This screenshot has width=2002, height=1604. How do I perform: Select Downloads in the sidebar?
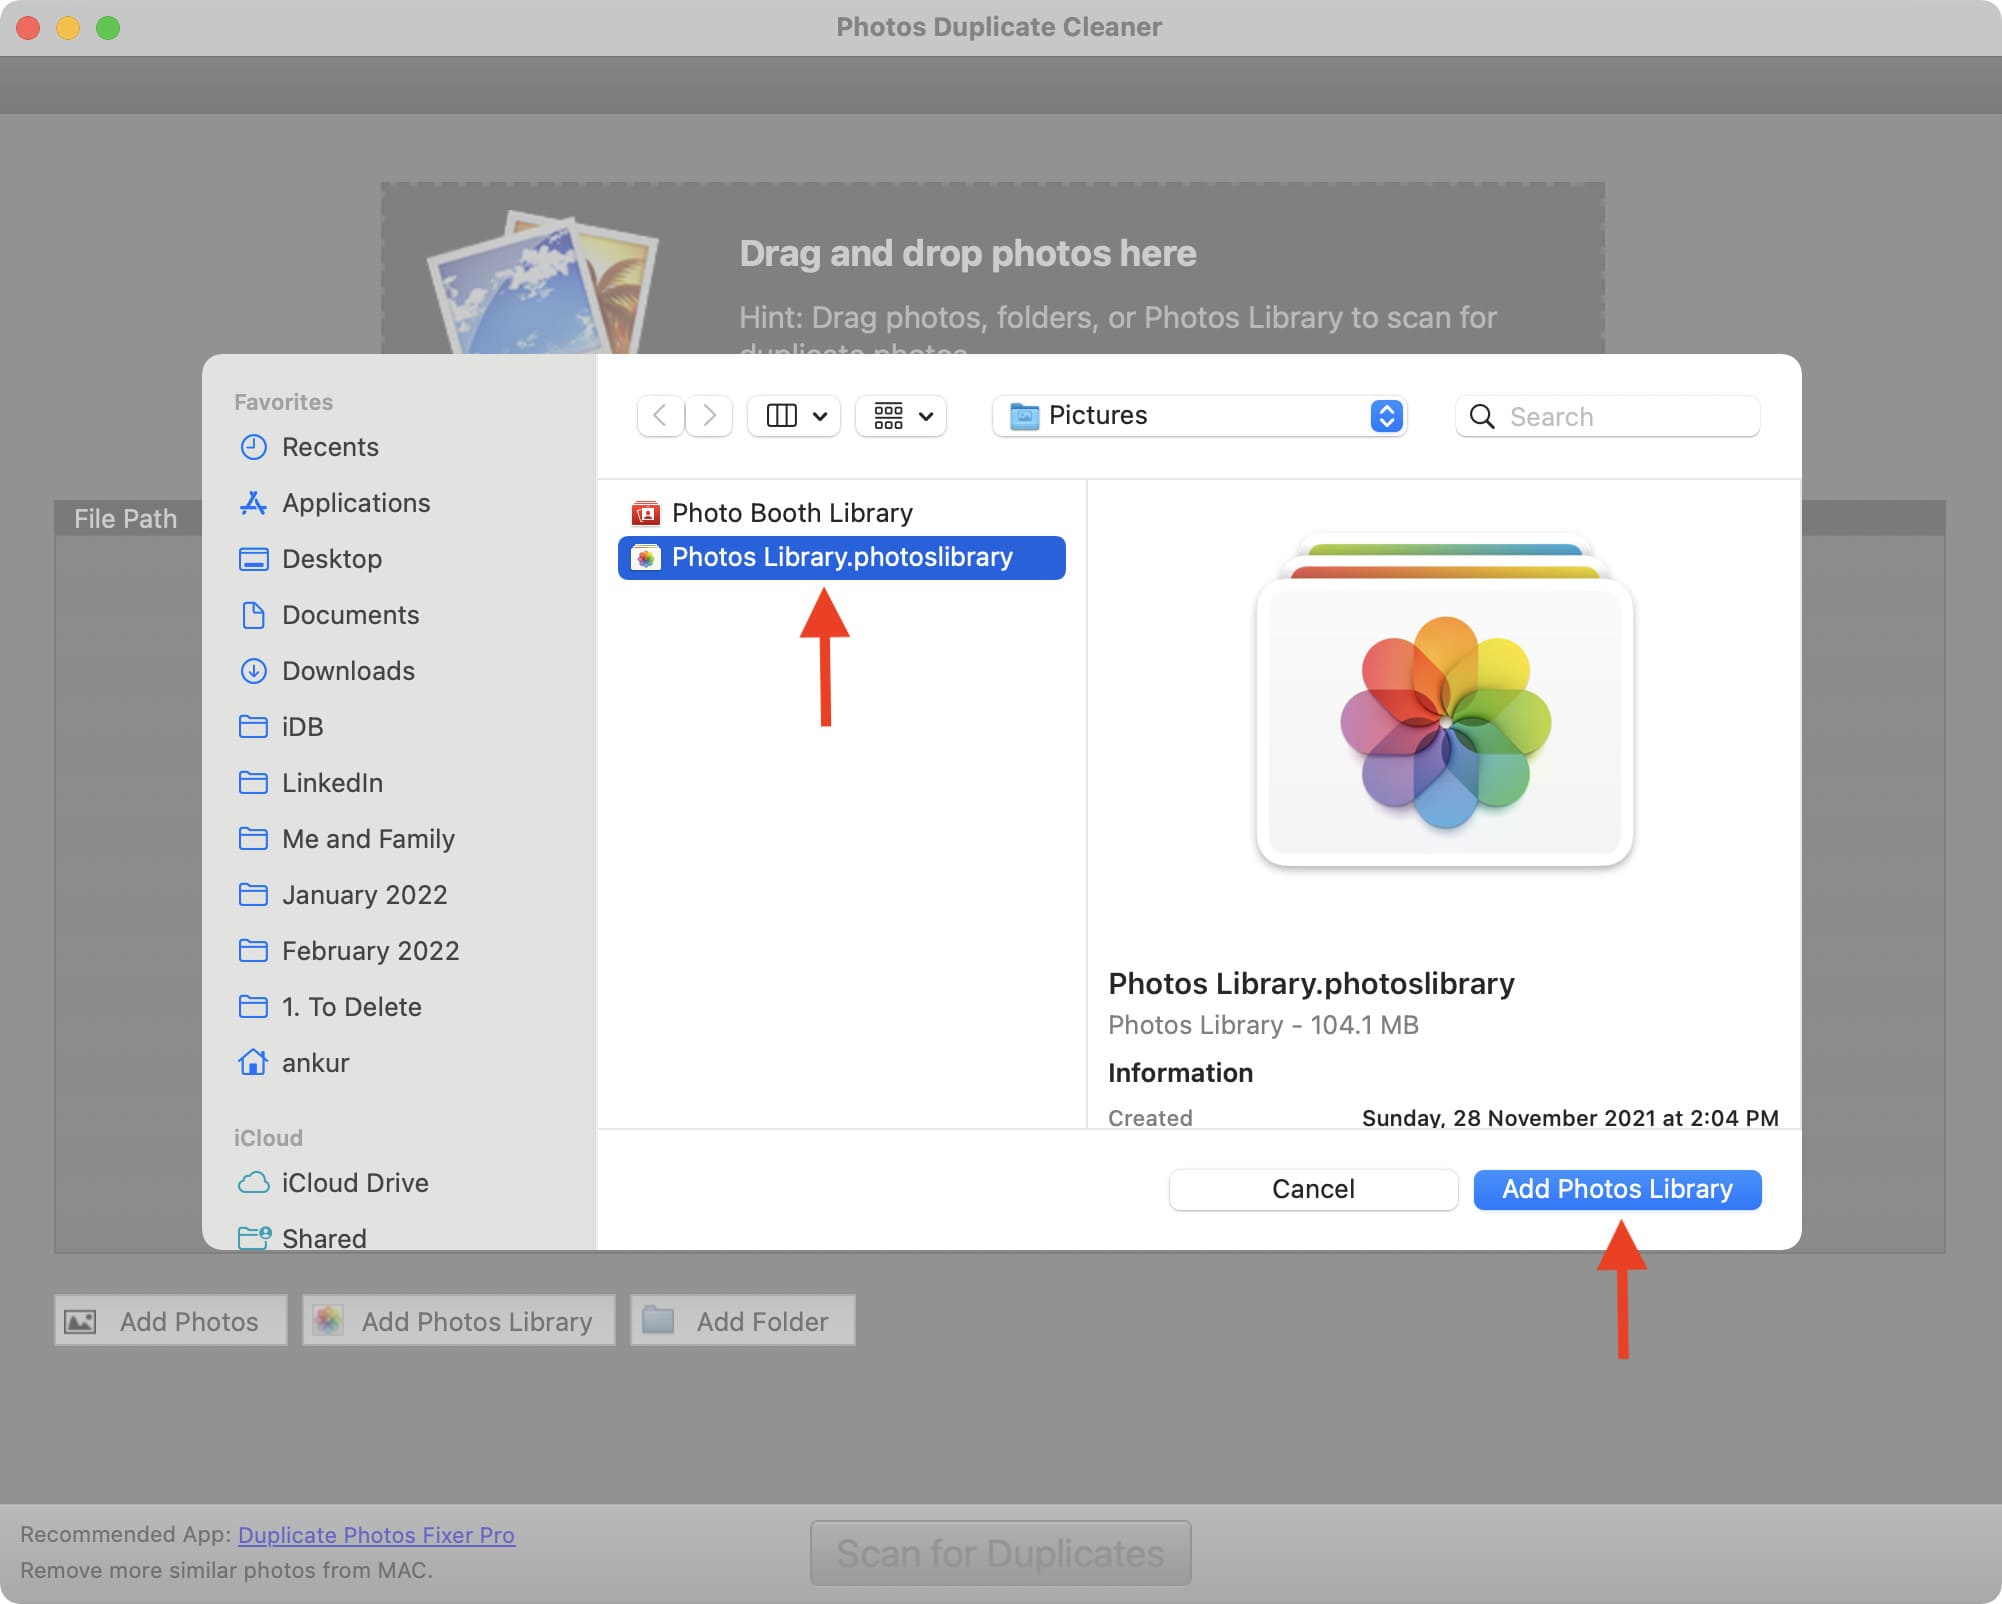pos(400,671)
